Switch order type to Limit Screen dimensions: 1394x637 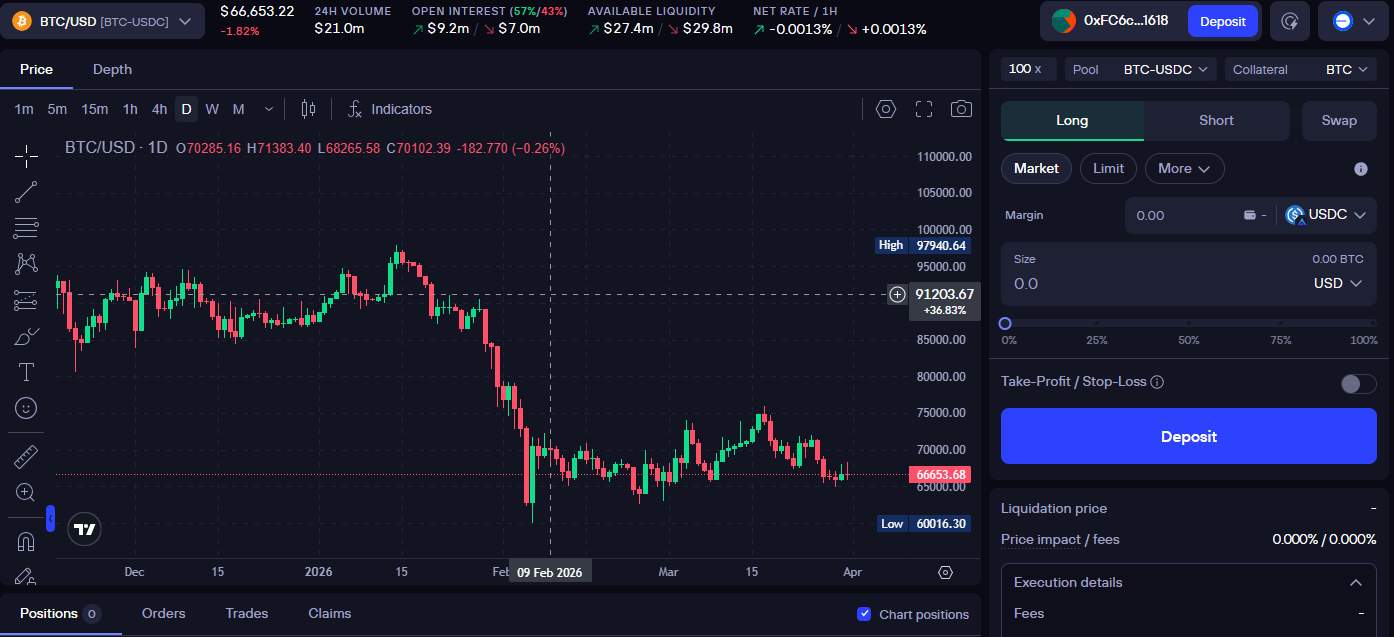pyautogui.click(x=1108, y=168)
